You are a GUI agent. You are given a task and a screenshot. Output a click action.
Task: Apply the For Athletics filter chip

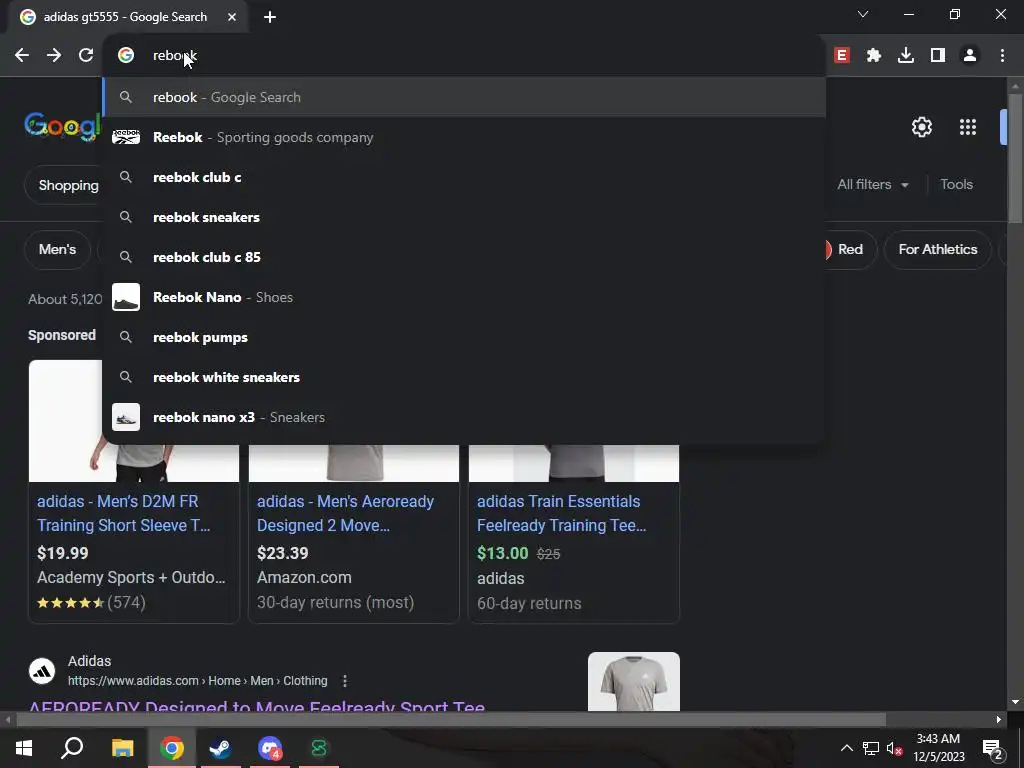point(938,249)
